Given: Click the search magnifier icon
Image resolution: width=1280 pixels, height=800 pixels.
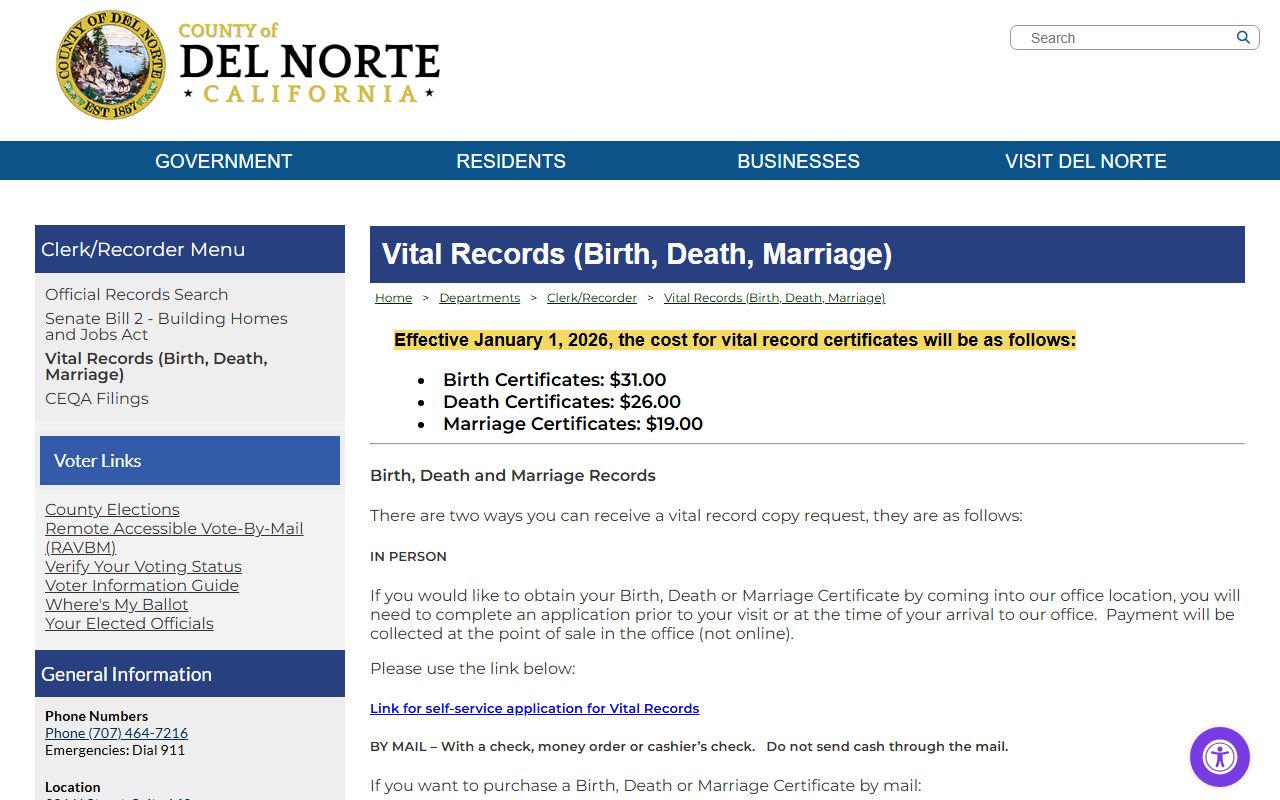Looking at the screenshot, I should [1243, 37].
